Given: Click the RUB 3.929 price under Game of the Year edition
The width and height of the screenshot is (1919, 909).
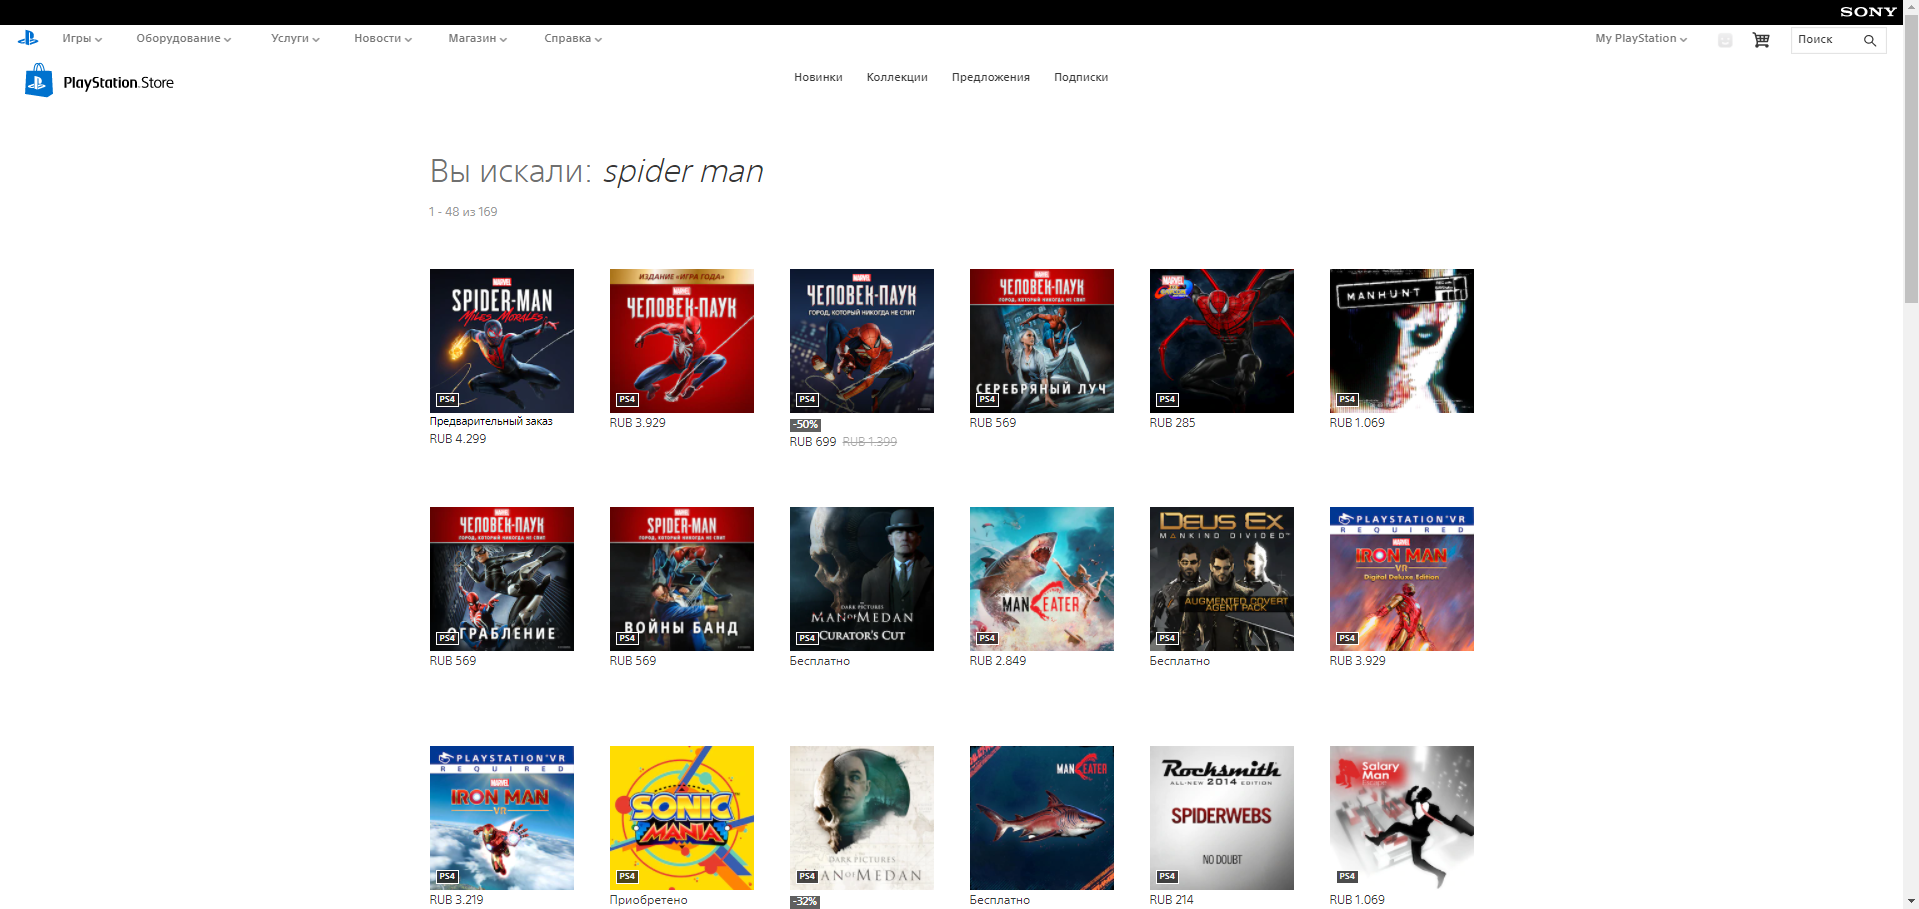Looking at the screenshot, I should coord(638,423).
